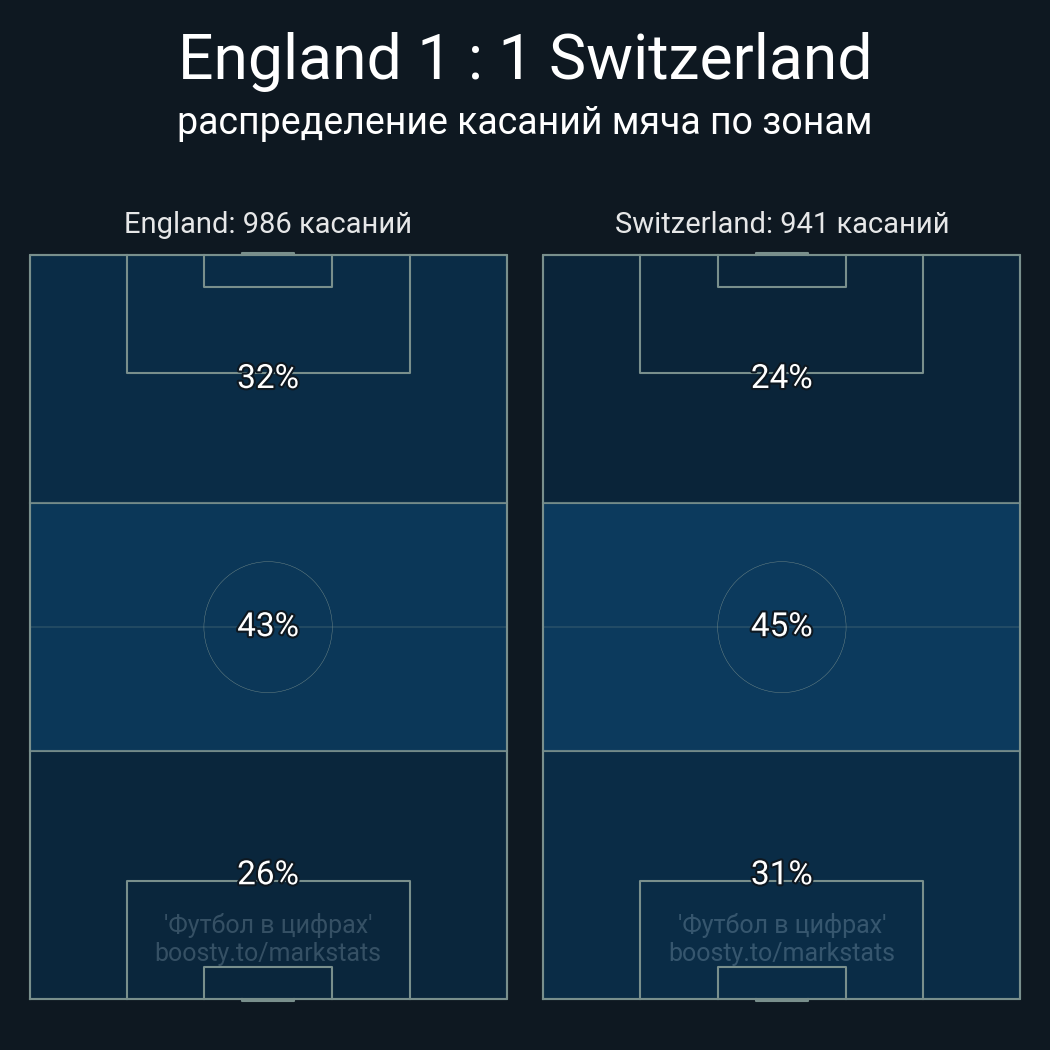Click the top penalty area on England pitch
This screenshot has height=1050, width=1050.
click(x=268, y=328)
